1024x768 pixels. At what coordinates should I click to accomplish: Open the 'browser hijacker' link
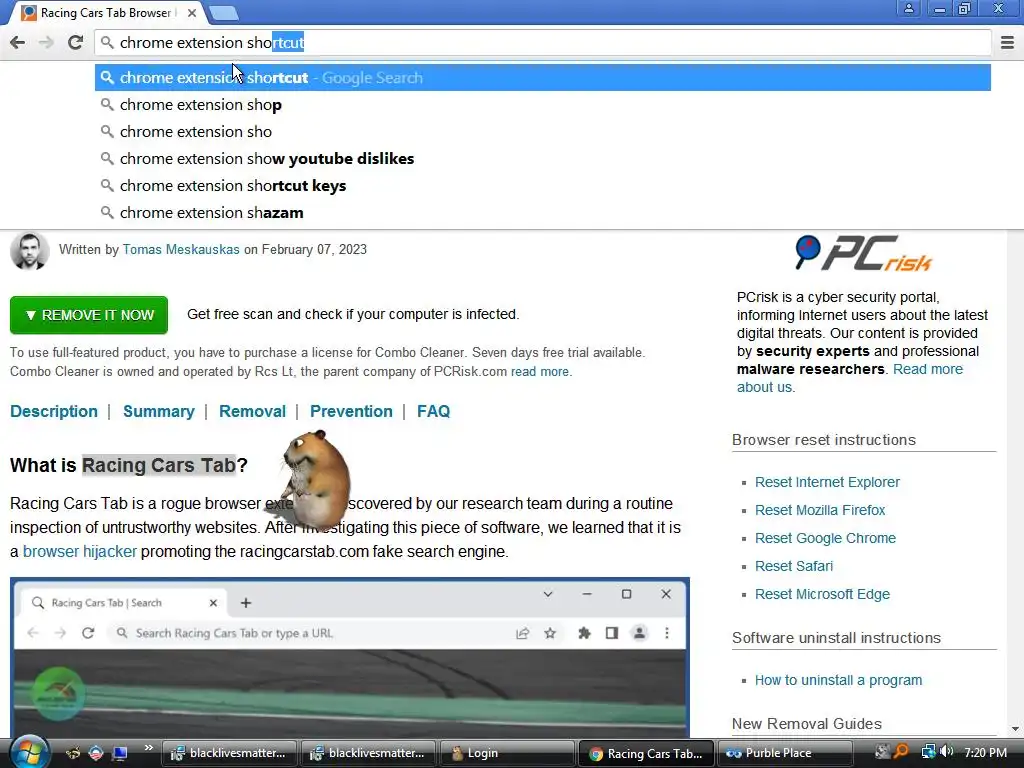tap(80, 552)
